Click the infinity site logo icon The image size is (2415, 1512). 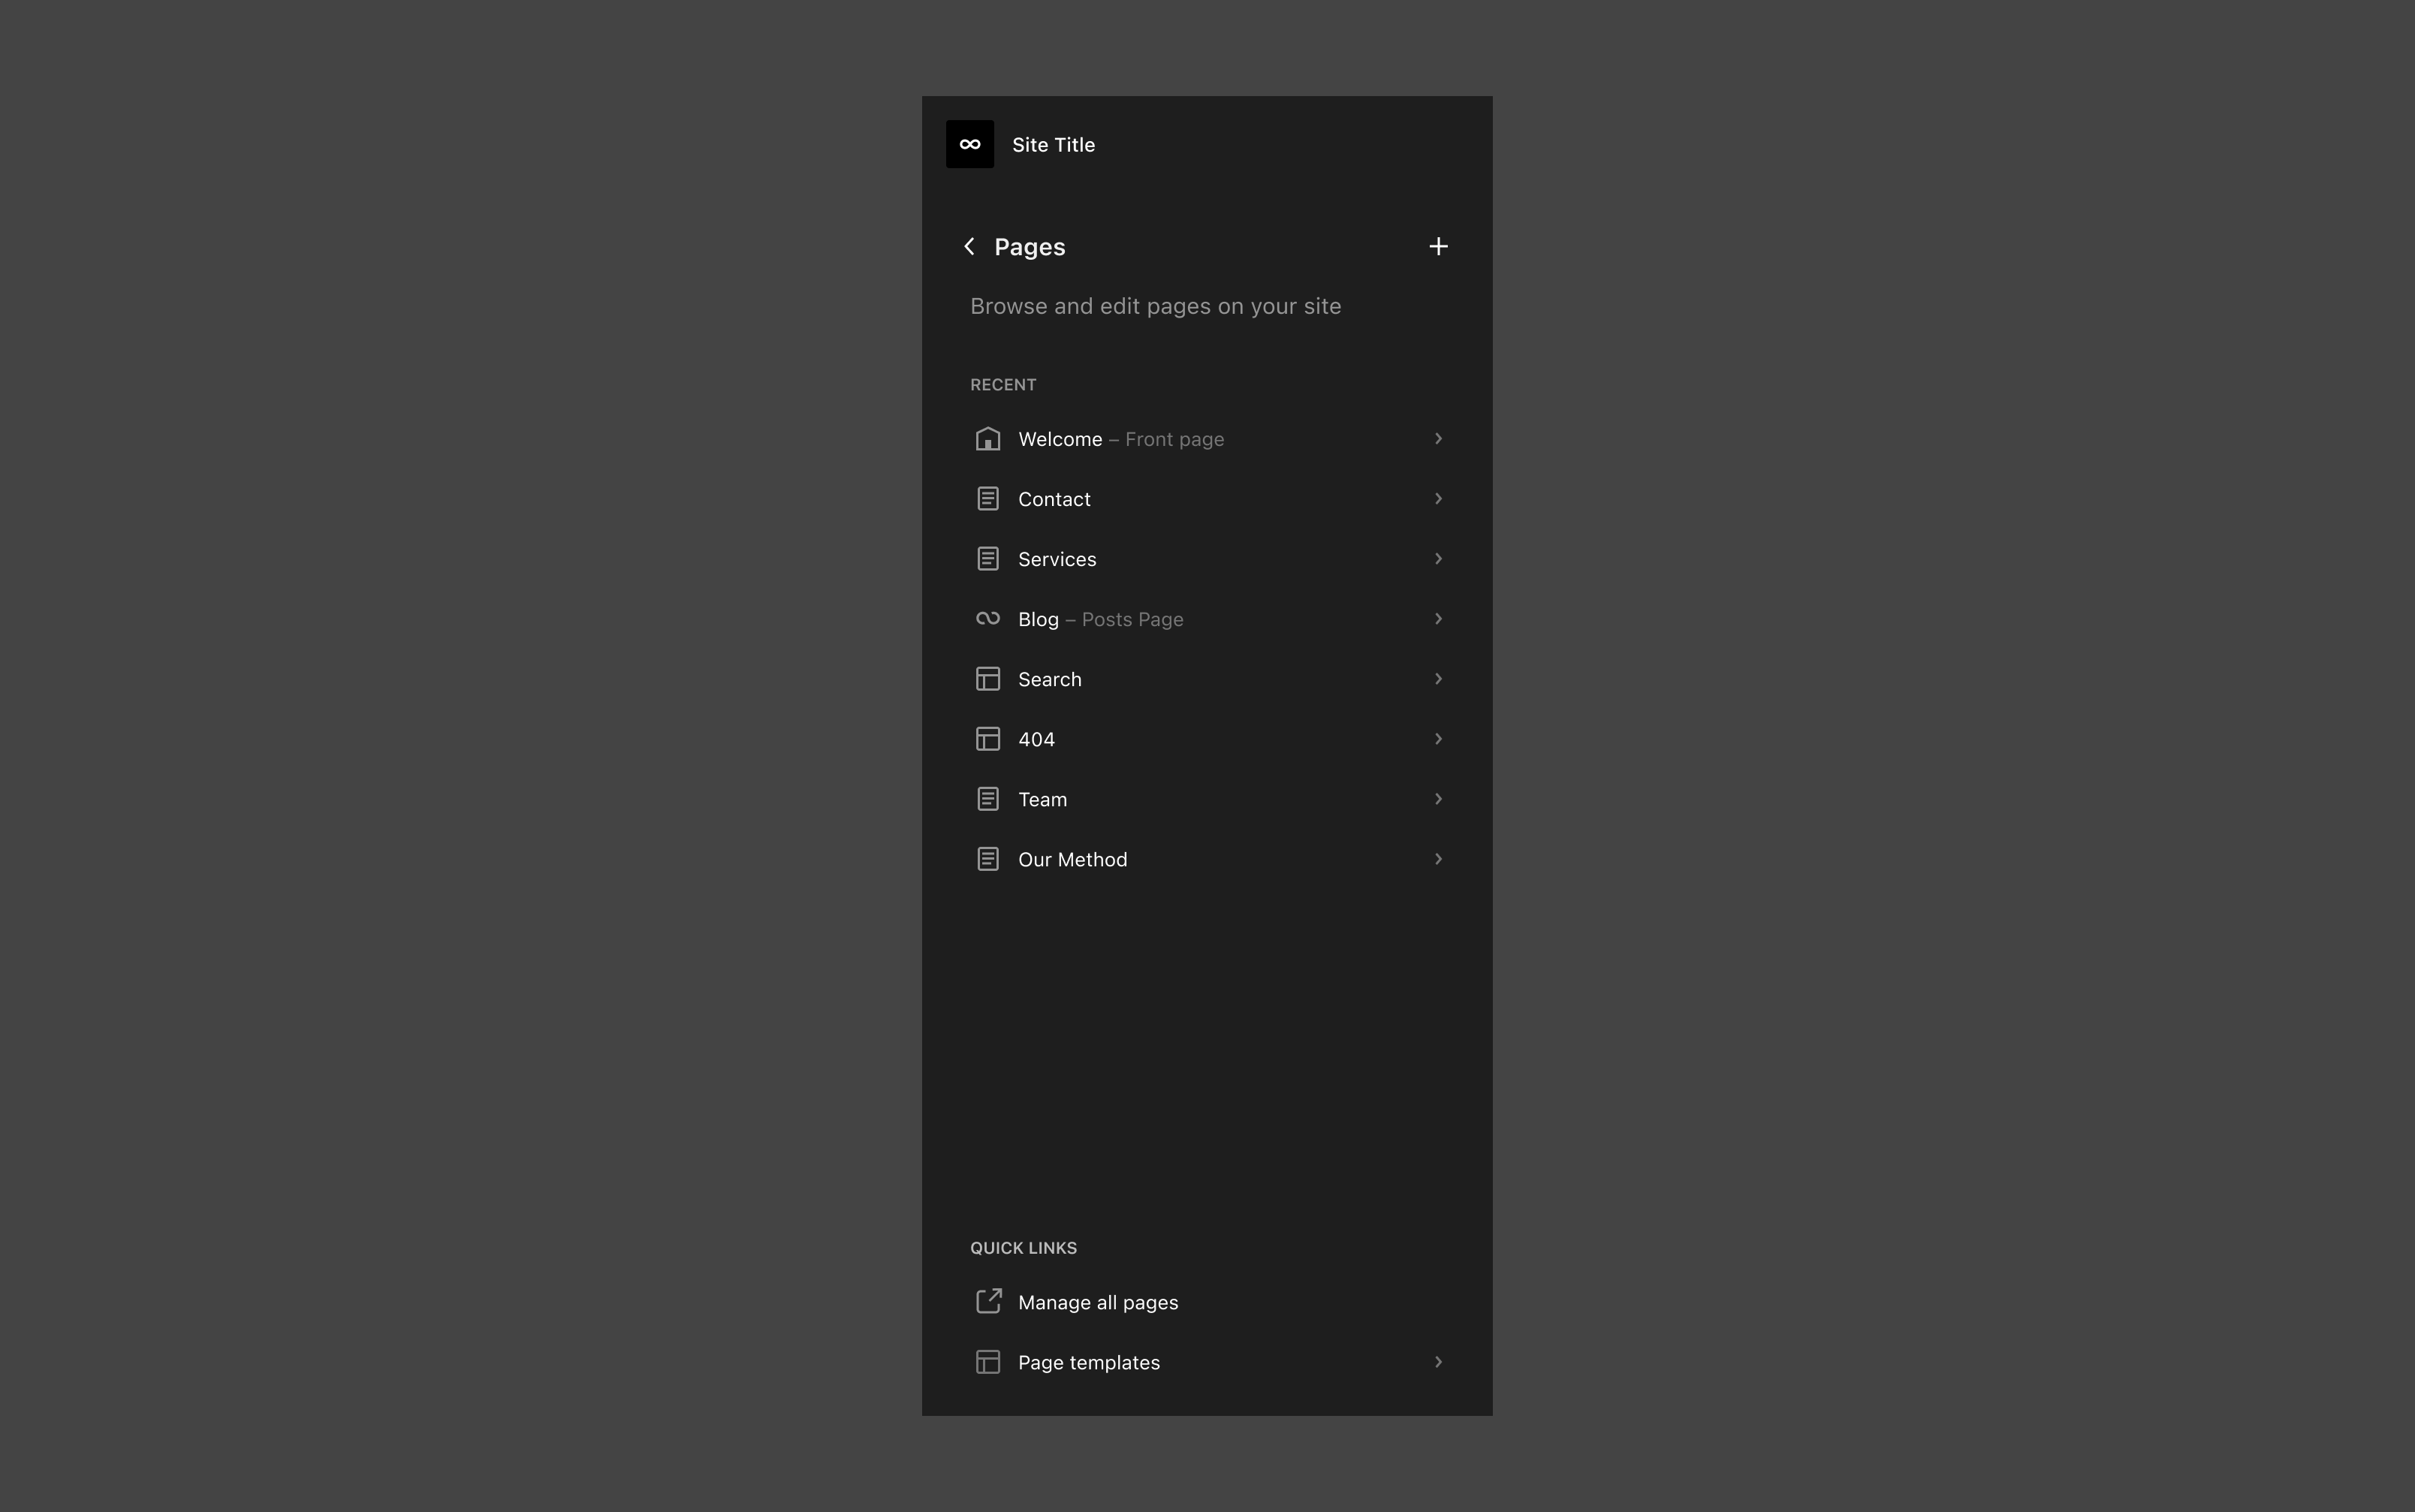[969, 143]
